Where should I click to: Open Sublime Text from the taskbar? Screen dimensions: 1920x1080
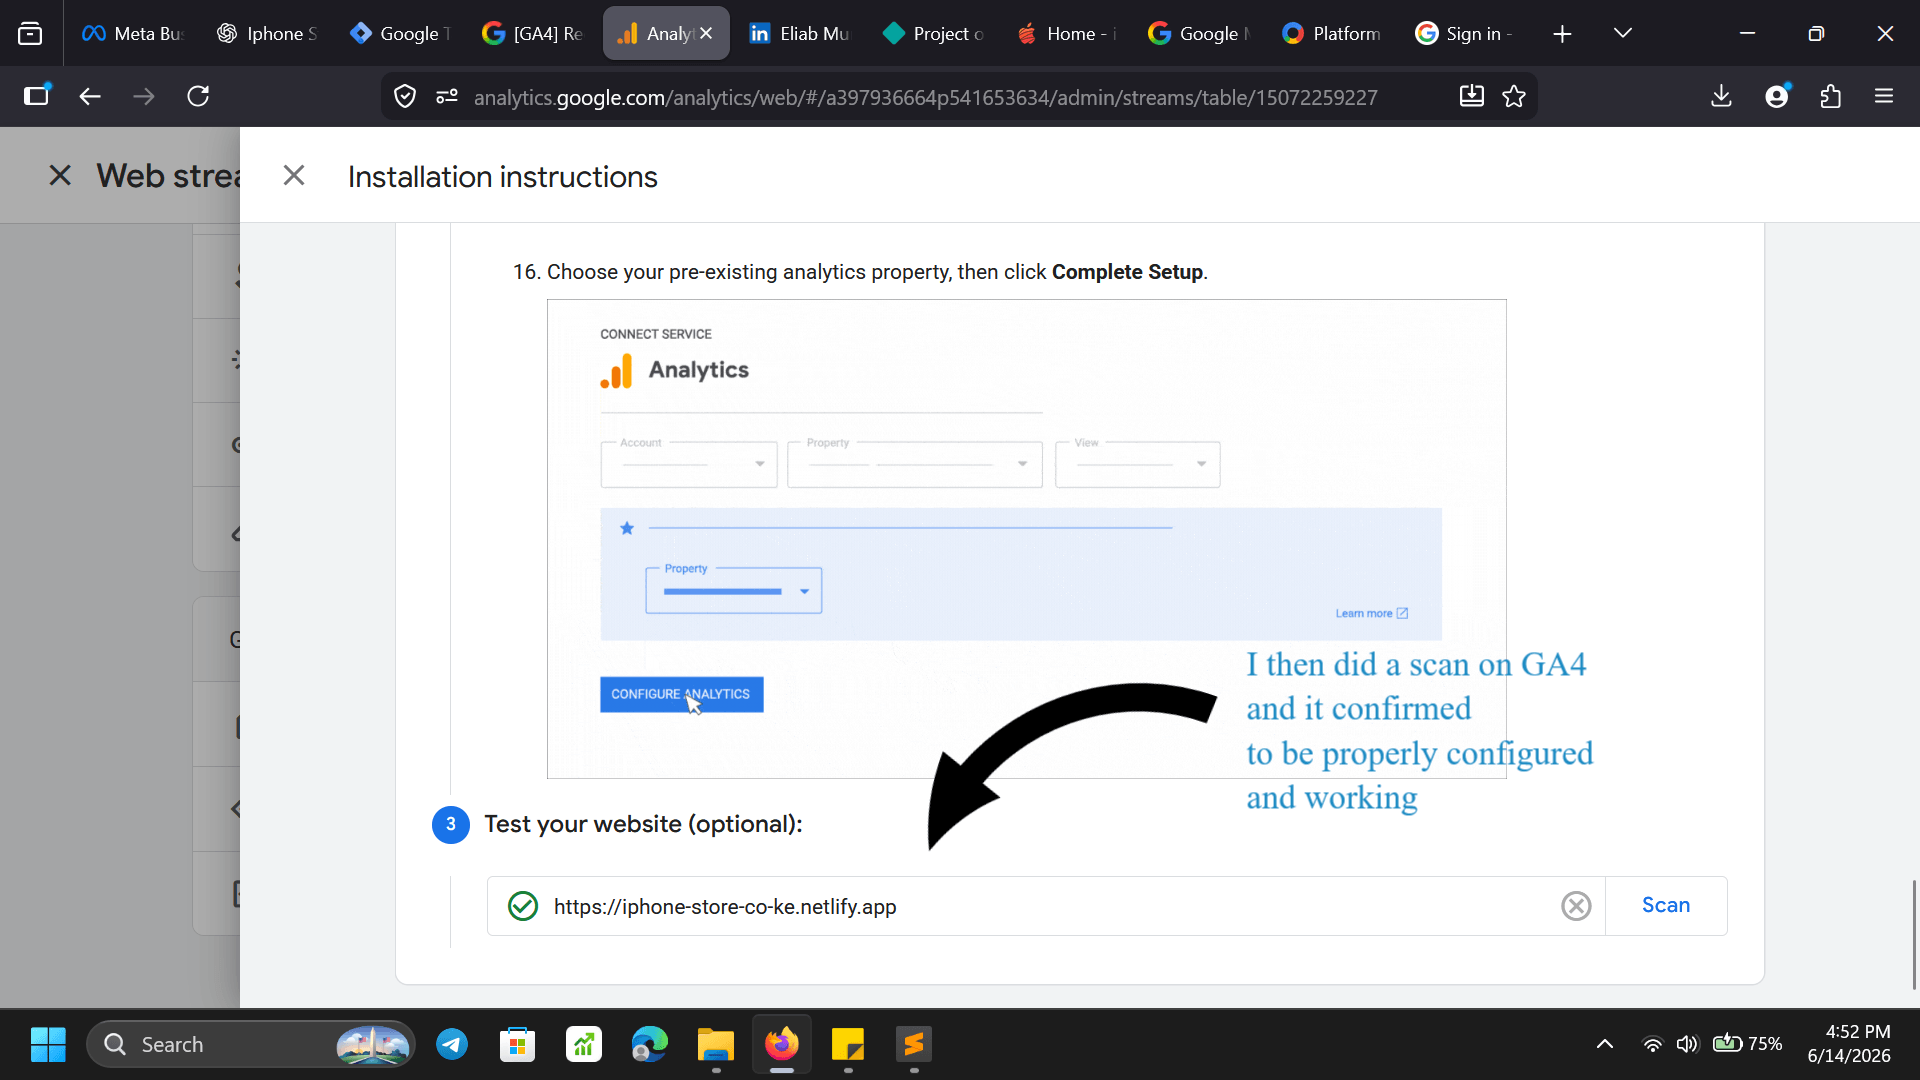point(914,1045)
